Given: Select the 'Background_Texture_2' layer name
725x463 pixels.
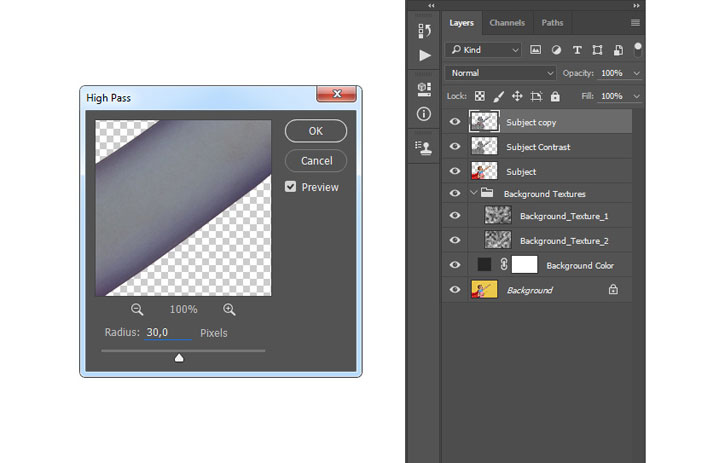Looking at the screenshot, I should (564, 241).
